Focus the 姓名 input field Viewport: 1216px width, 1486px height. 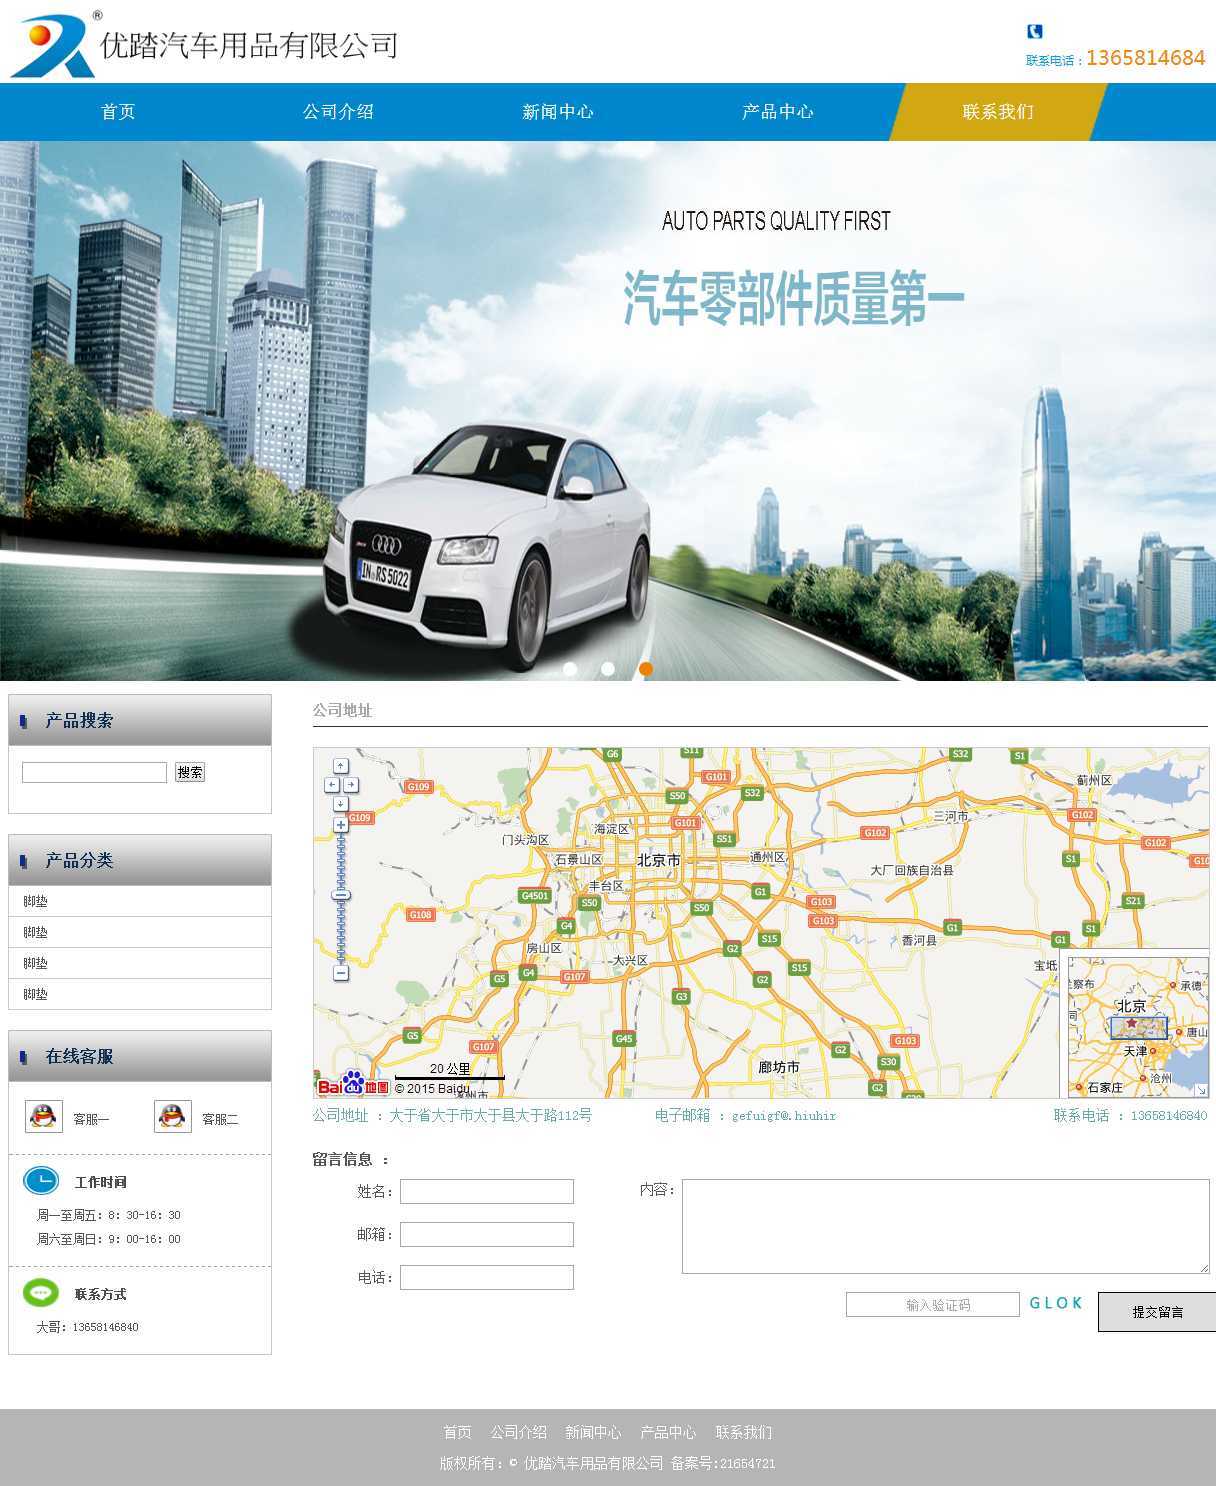coord(486,1191)
